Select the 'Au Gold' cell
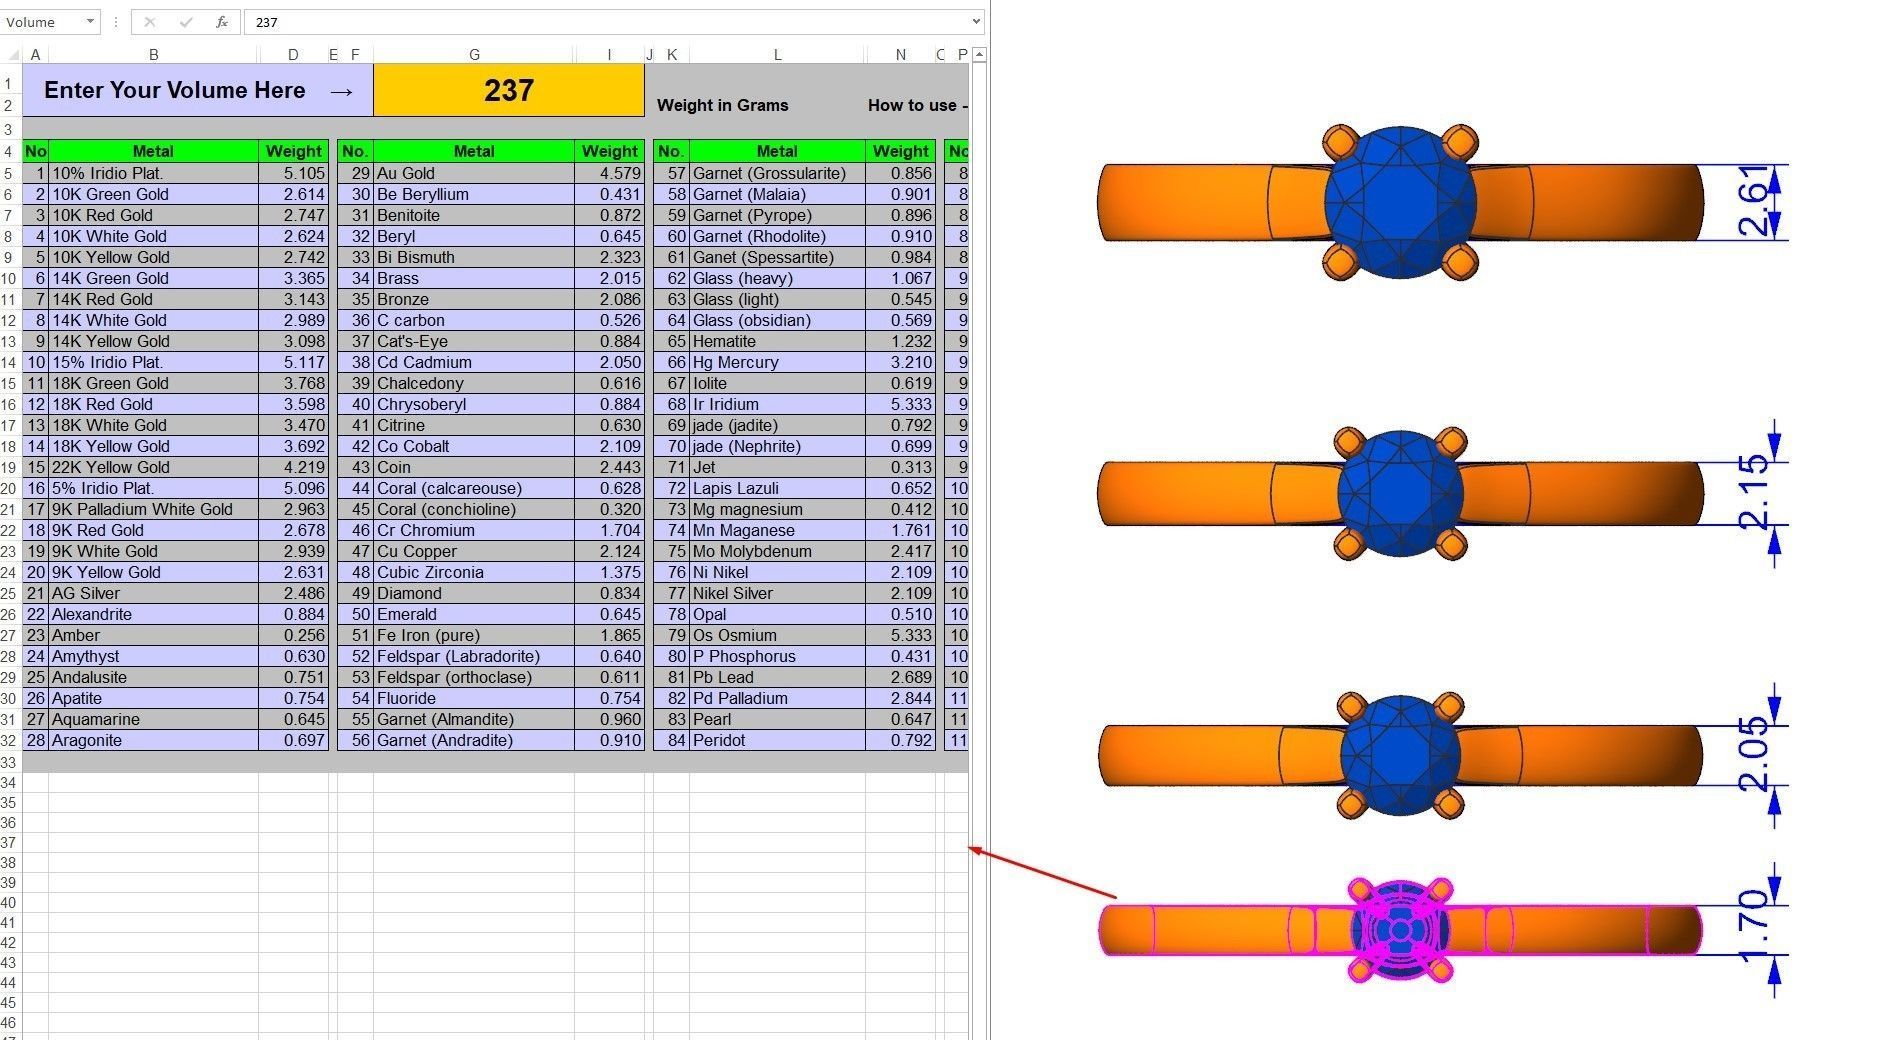This screenshot has width=1899, height=1040. (474, 173)
